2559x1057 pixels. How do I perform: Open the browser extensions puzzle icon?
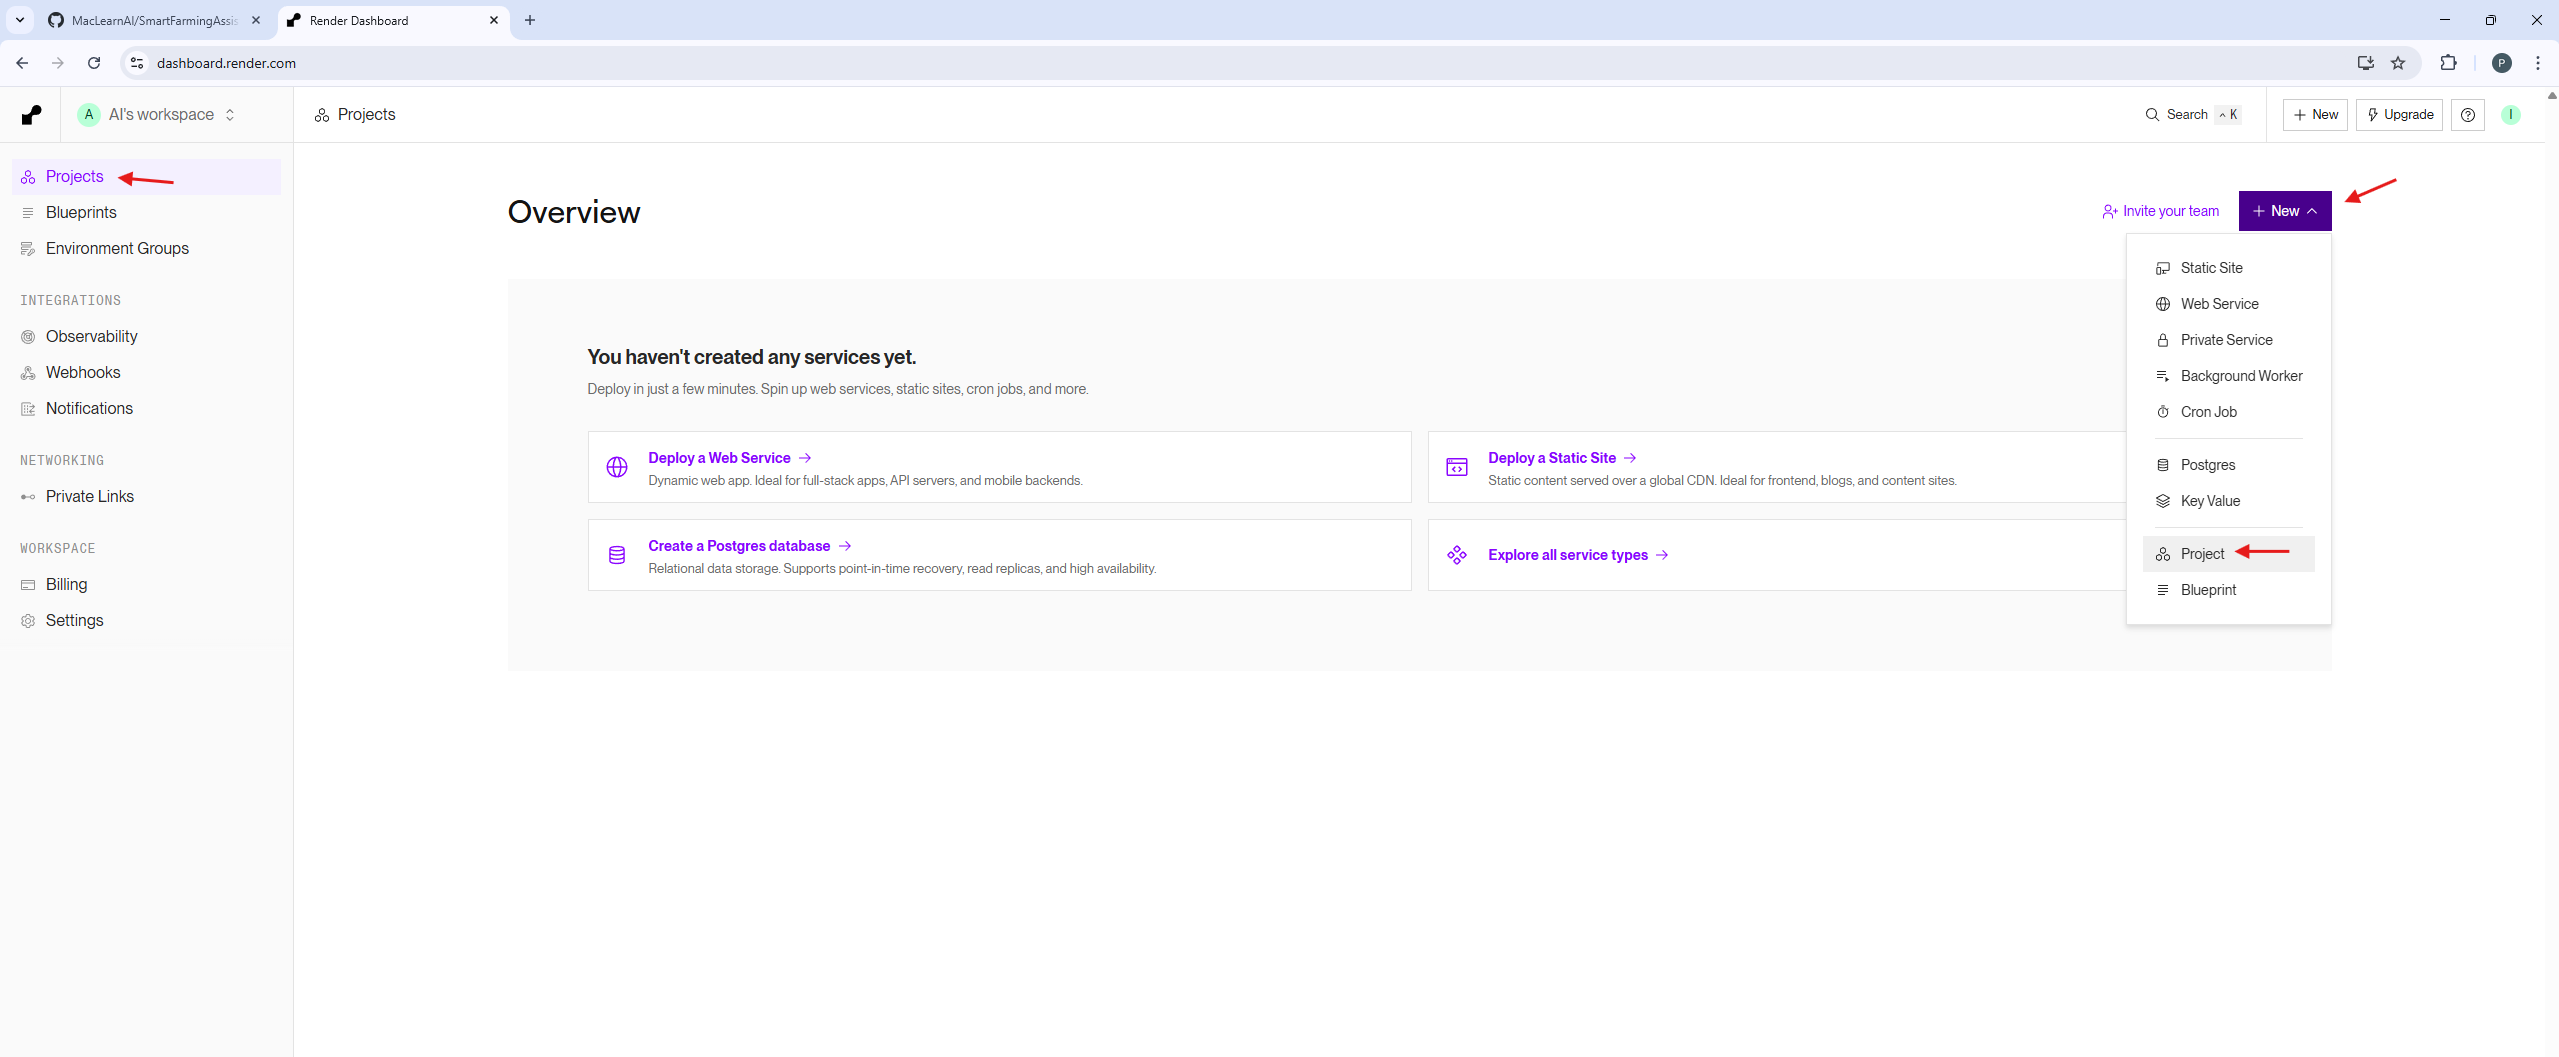pos(2448,63)
